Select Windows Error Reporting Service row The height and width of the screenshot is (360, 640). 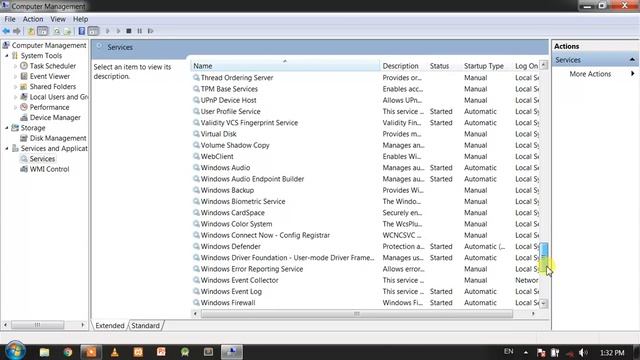pos(365,269)
